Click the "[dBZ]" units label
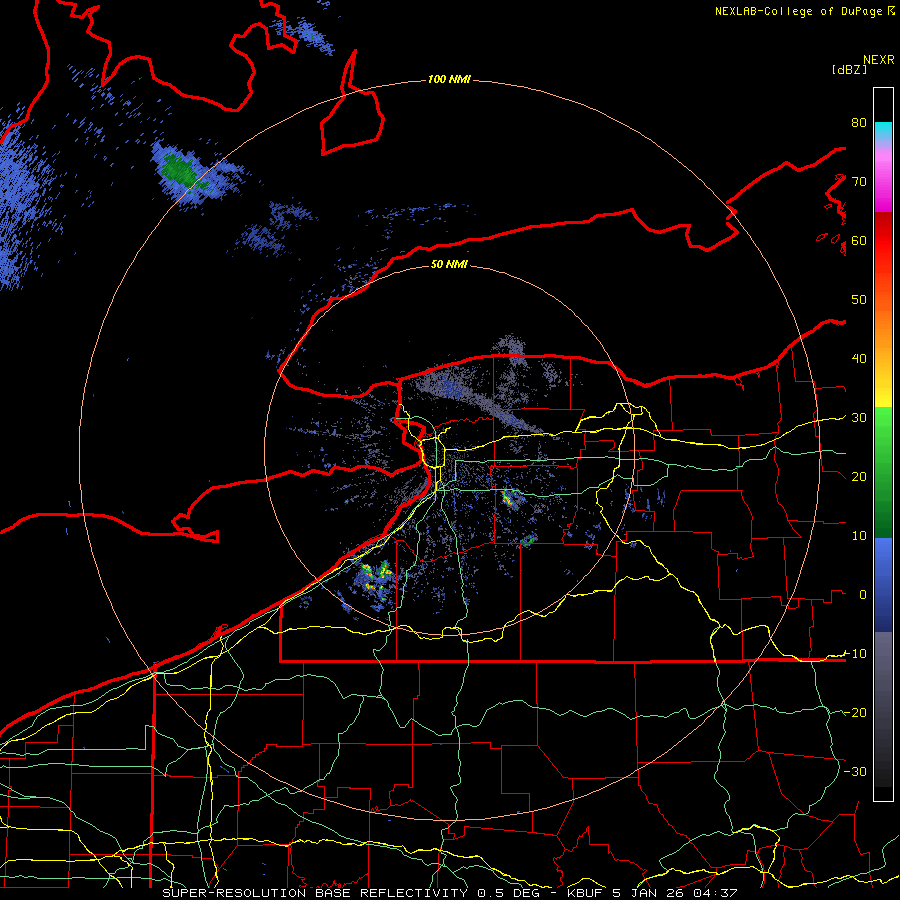The height and width of the screenshot is (900, 900). [x=849, y=69]
